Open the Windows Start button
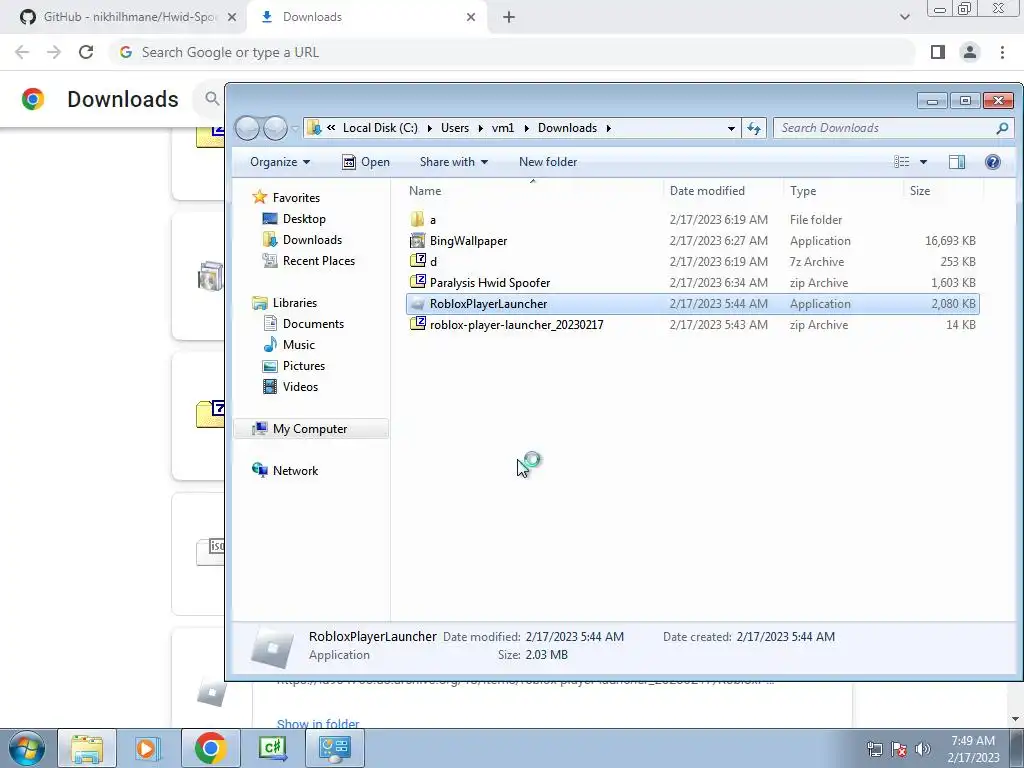The image size is (1024, 768). point(27,748)
